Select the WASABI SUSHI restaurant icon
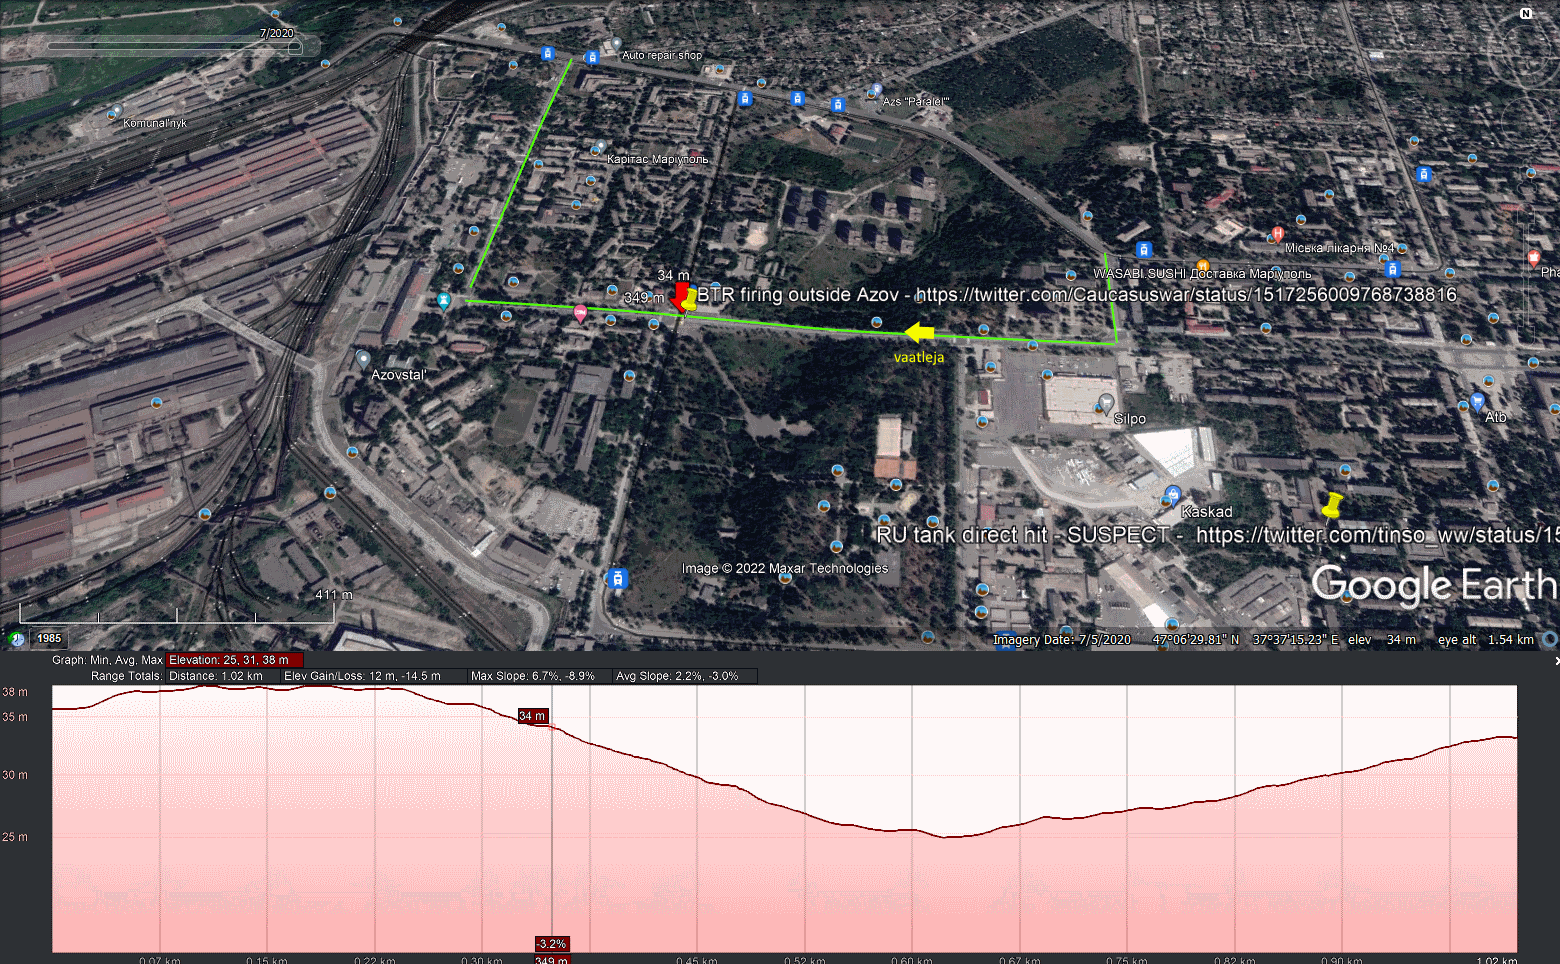1560x964 pixels. (1203, 266)
